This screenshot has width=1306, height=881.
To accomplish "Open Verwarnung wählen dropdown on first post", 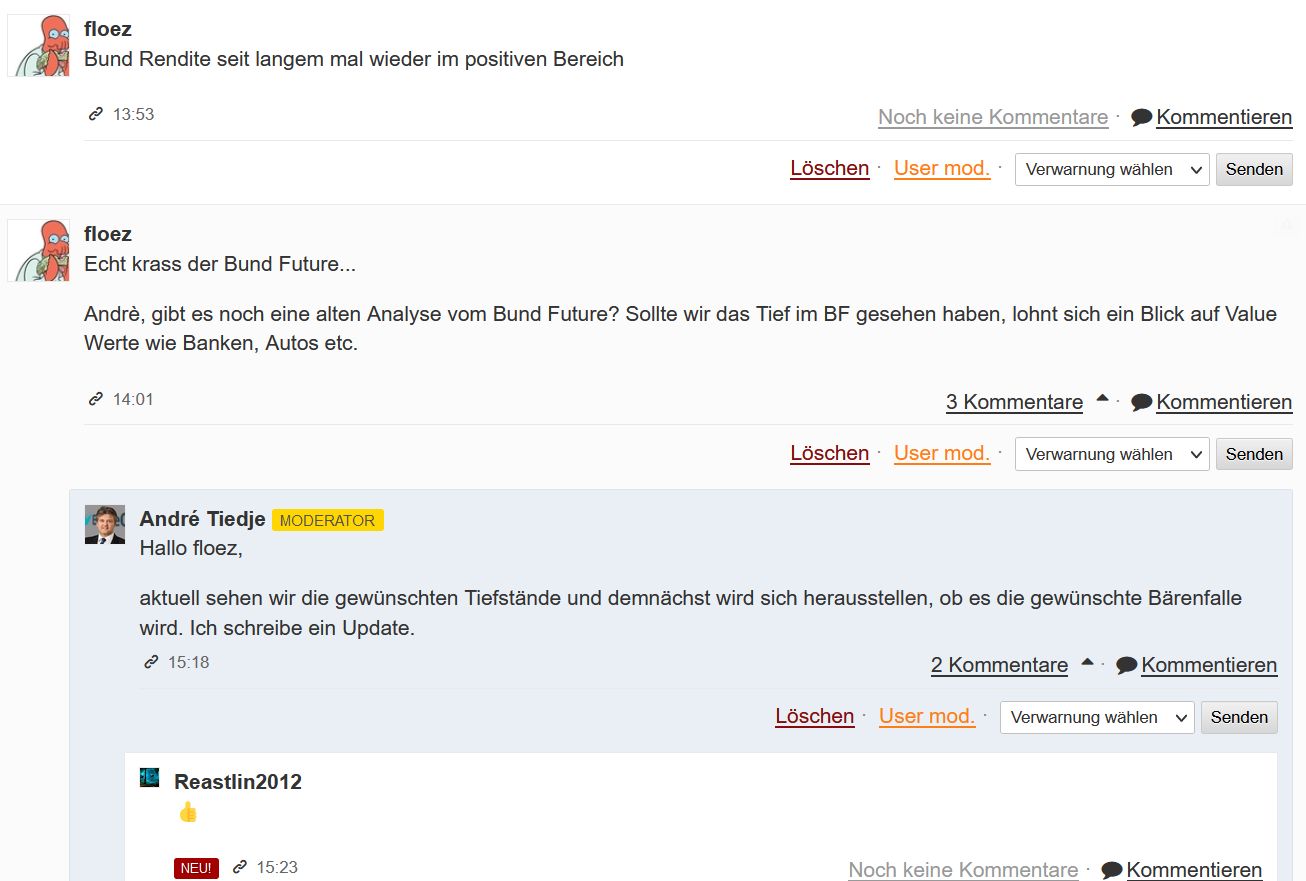I will pos(1111,169).
